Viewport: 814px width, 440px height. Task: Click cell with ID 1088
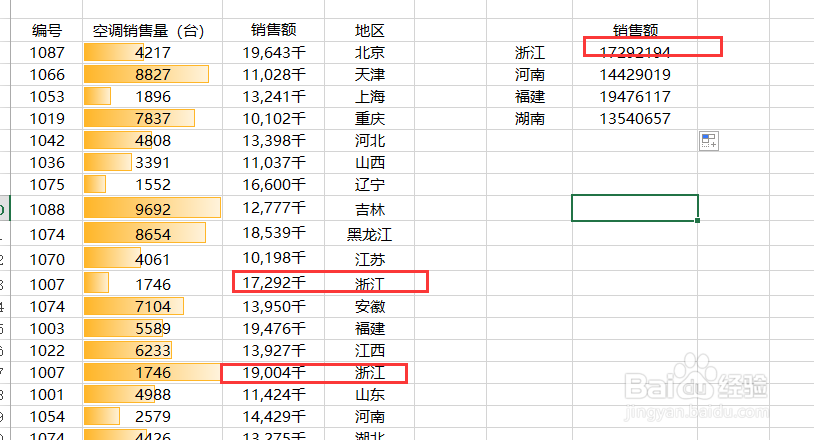coord(47,209)
